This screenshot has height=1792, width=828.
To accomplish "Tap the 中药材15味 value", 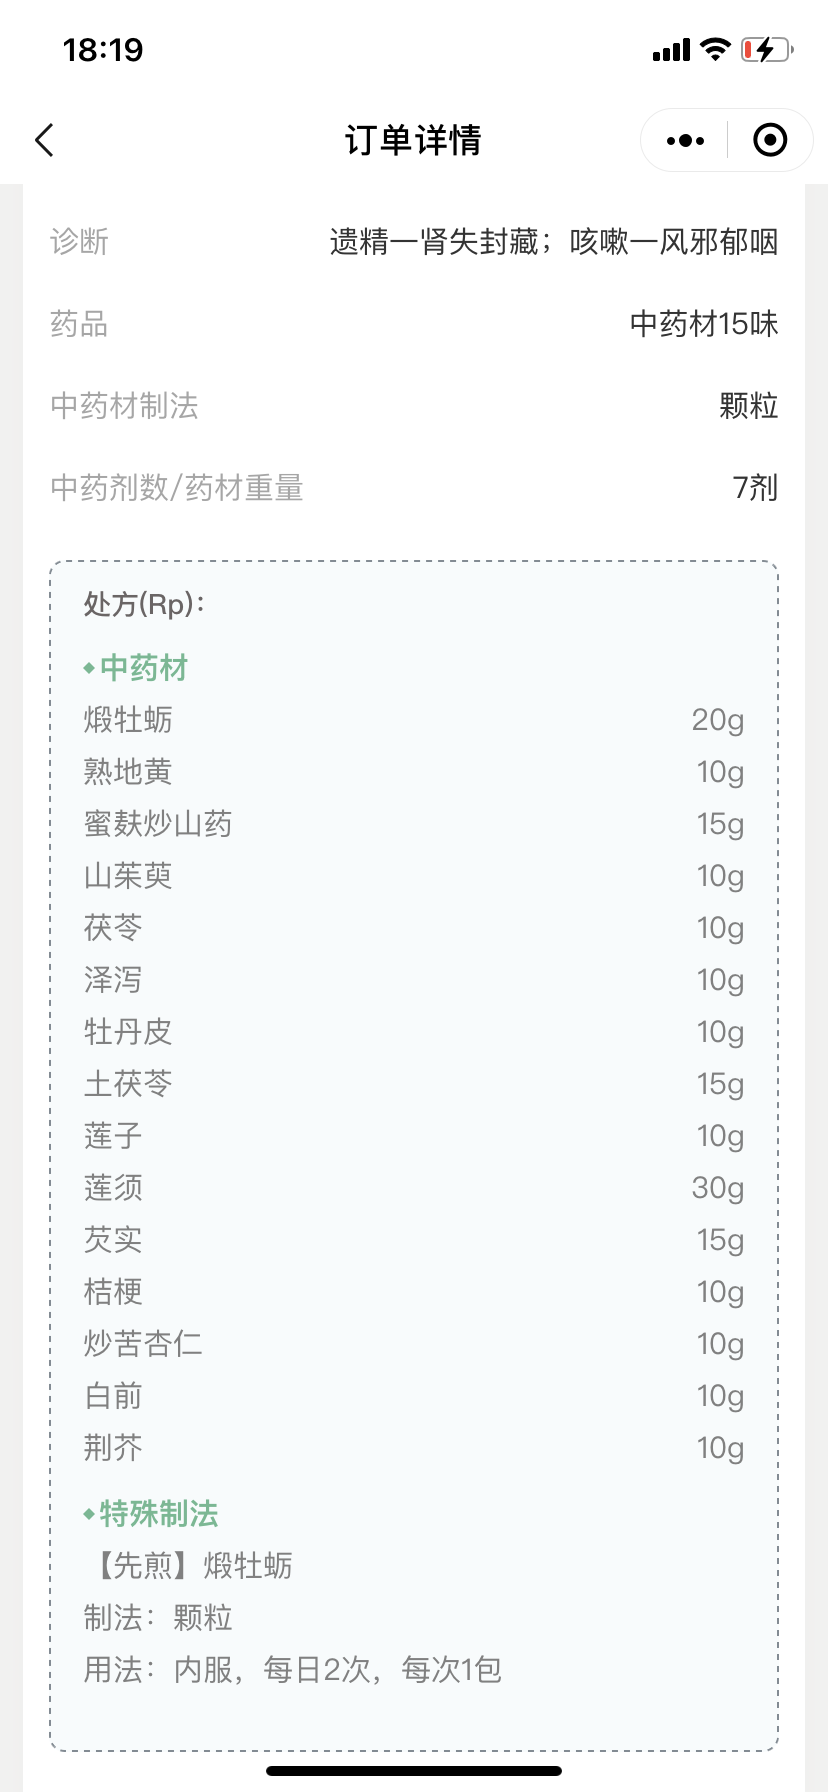I will tap(703, 324).
